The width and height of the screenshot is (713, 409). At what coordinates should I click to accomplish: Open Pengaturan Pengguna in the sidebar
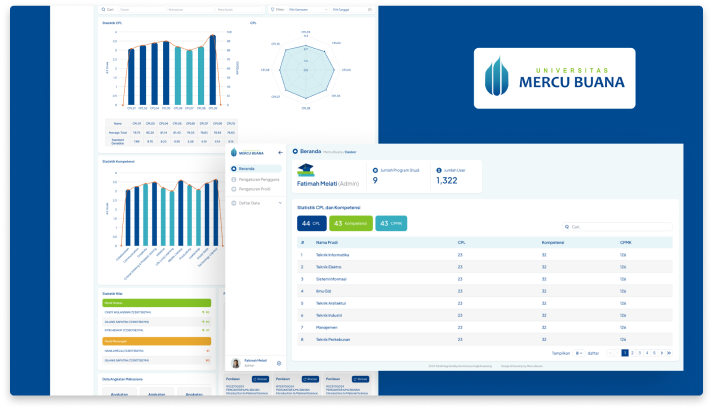tap(257, 178)
